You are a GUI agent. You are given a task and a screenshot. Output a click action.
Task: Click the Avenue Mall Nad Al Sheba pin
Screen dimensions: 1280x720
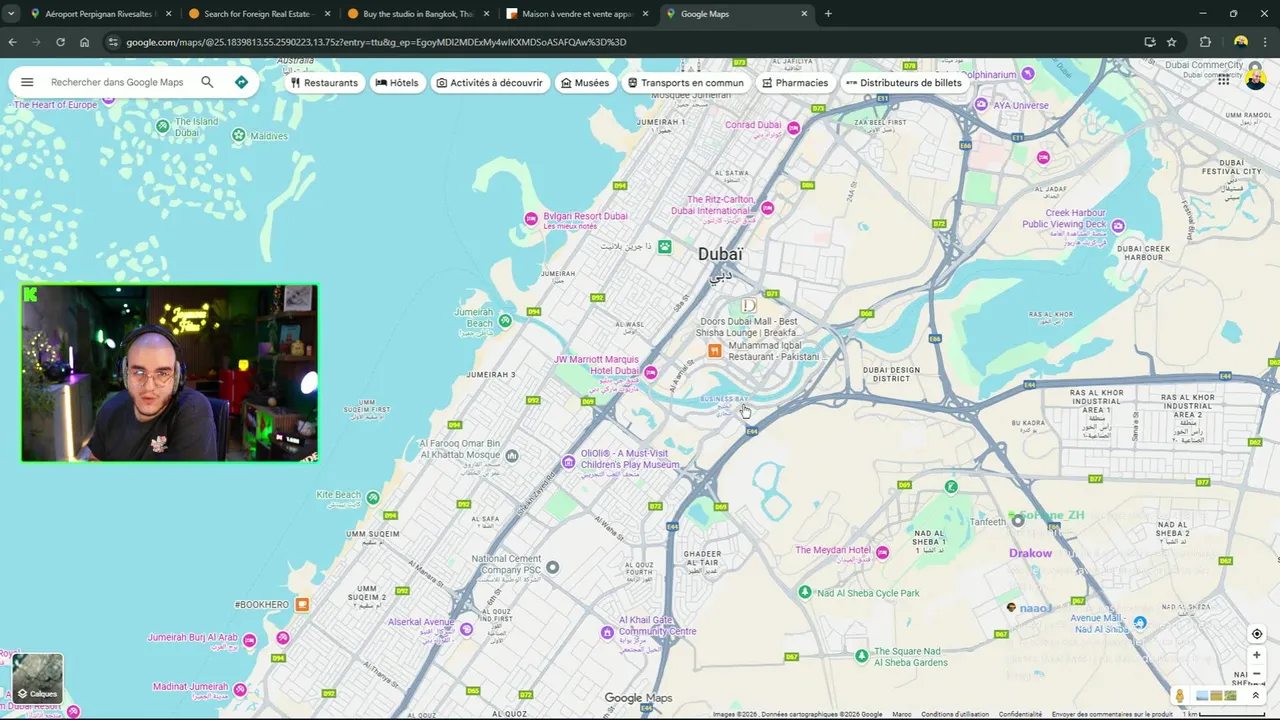[x=1140, y=622]
